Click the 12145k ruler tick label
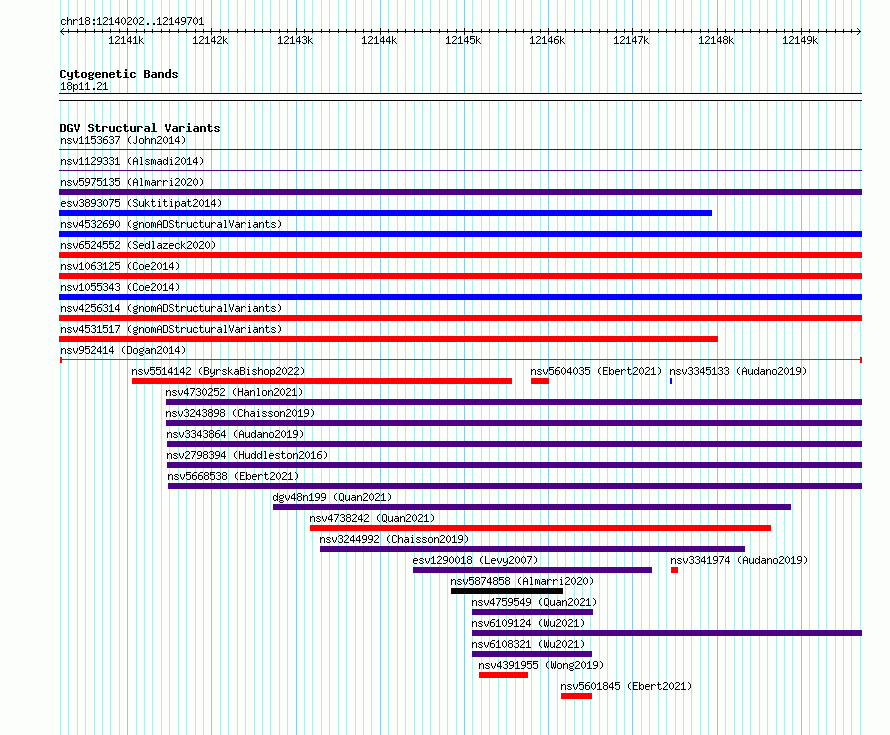The image size is (890, 735). pos(463,40)
